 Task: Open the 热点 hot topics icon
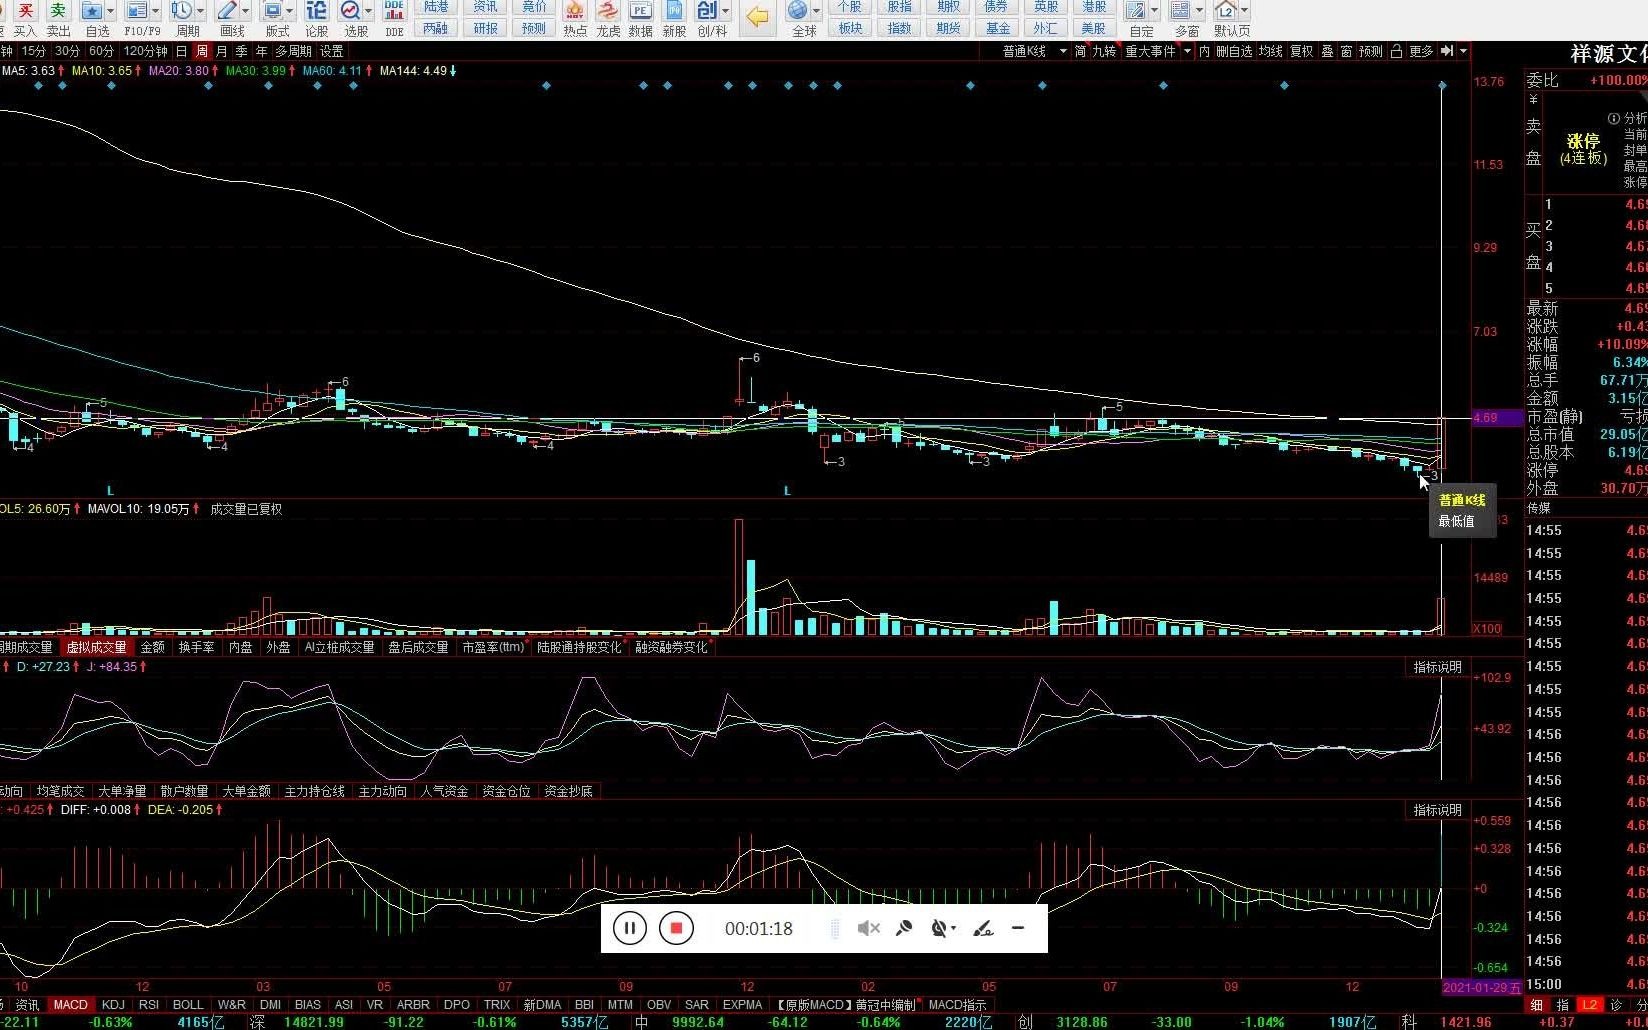tap(575, 11)
